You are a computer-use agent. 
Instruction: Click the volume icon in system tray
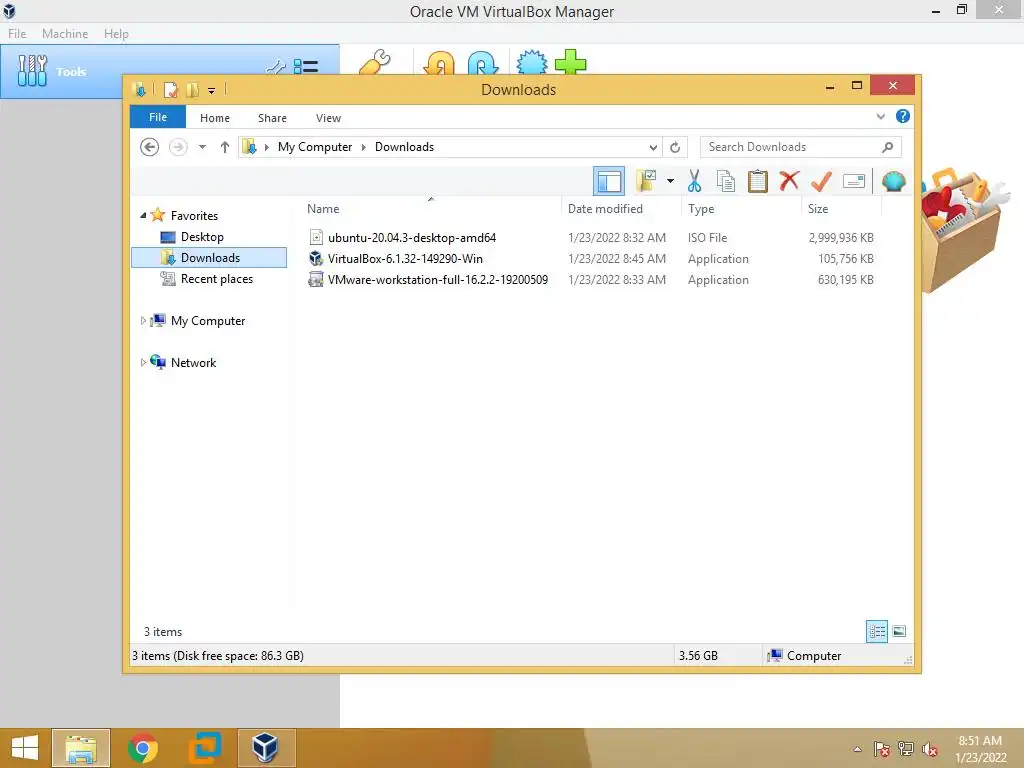(930, 749)
